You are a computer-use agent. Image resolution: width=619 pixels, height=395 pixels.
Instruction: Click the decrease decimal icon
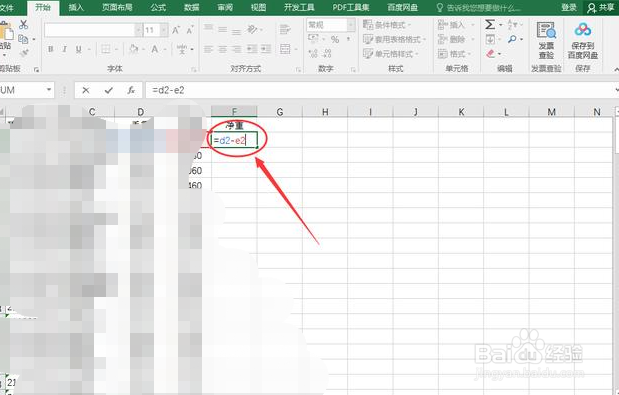[x=327, y=53]
